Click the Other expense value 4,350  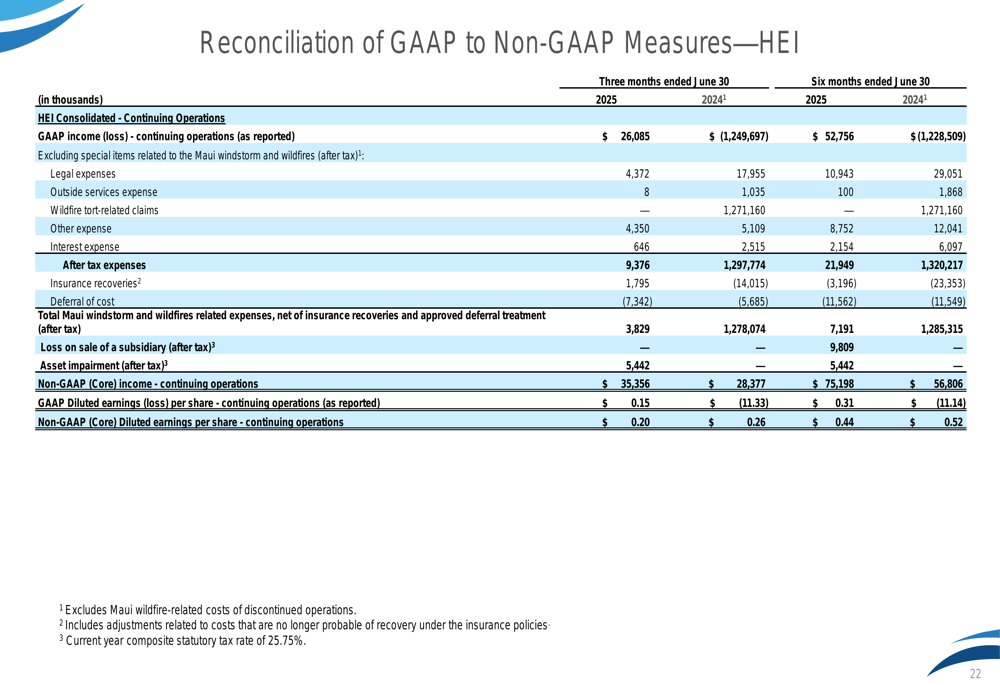[x=637, y=228]
